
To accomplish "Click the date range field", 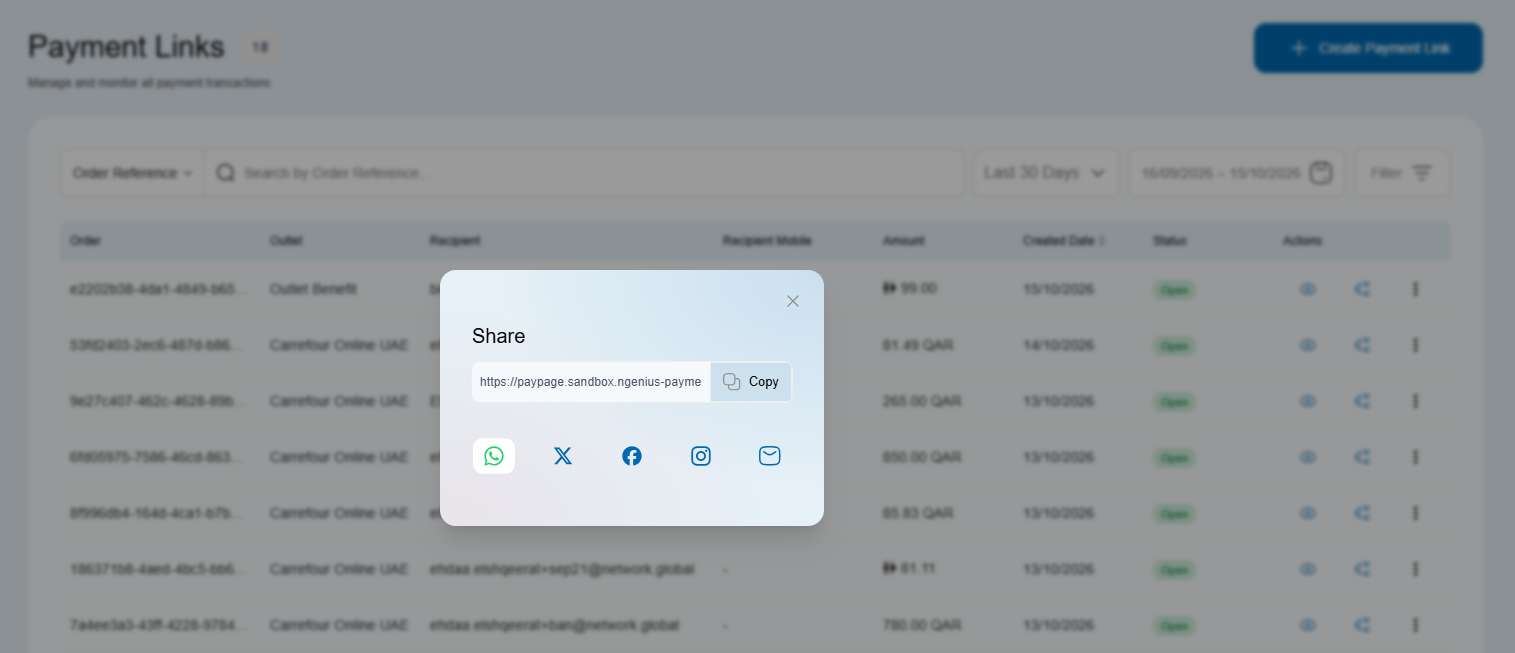I will pyautogui.click(x=1236, y=173).
